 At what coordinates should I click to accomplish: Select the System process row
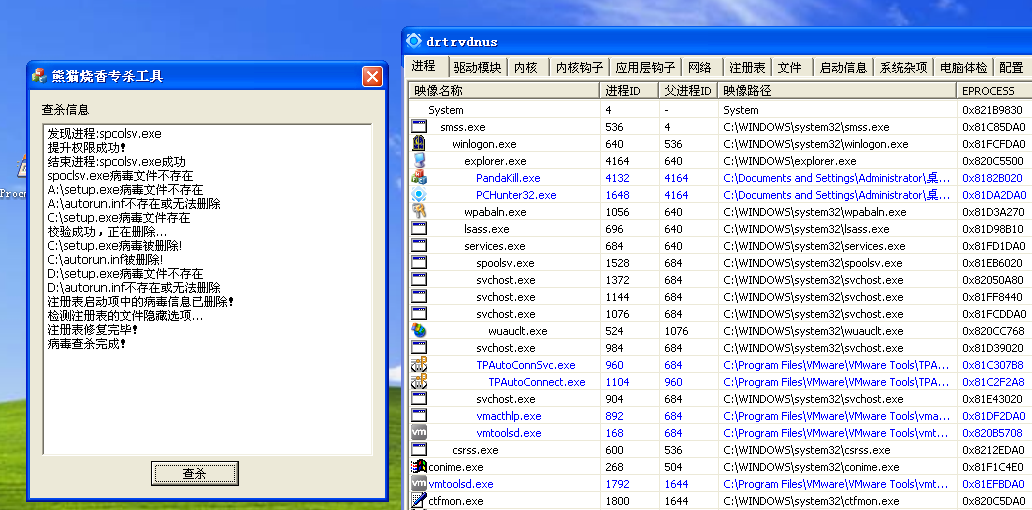point(720,110)
